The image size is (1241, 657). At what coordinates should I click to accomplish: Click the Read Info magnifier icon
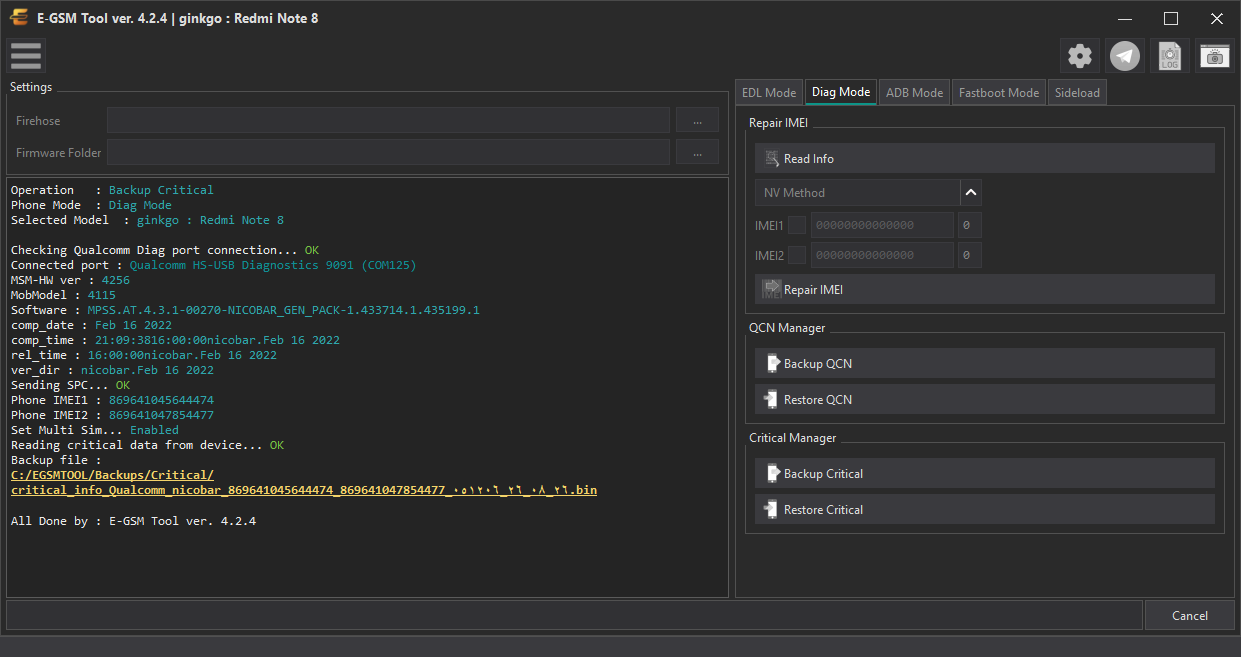click(x=772, y=158)
